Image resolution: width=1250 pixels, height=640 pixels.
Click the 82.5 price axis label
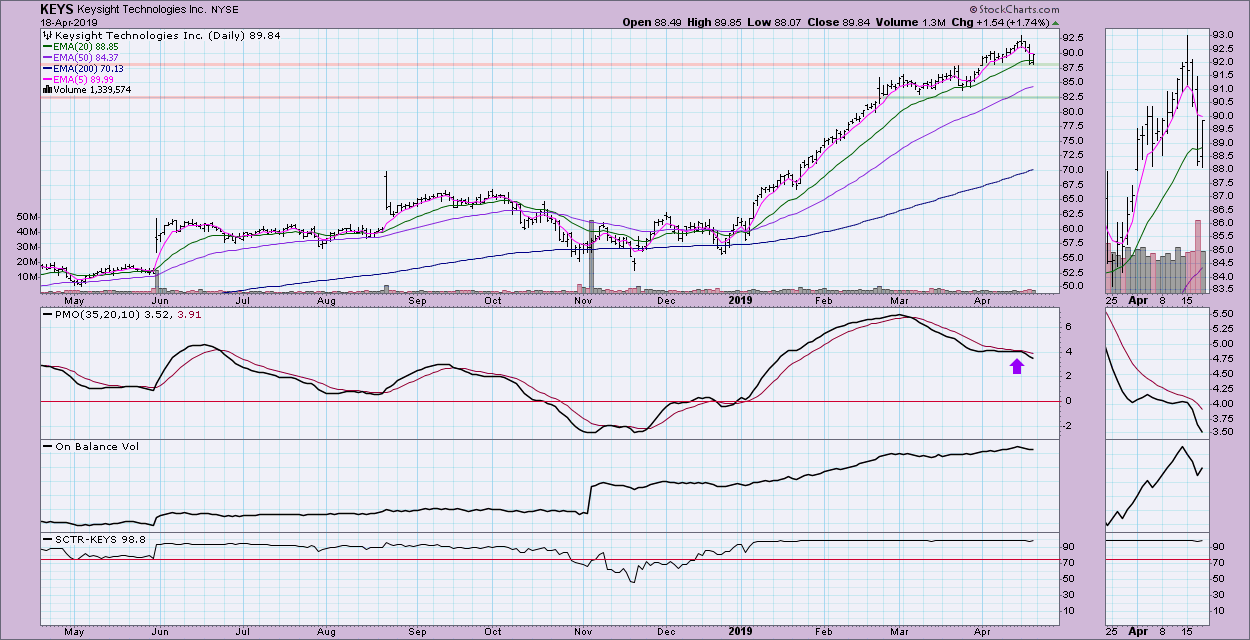(1074, 97)
